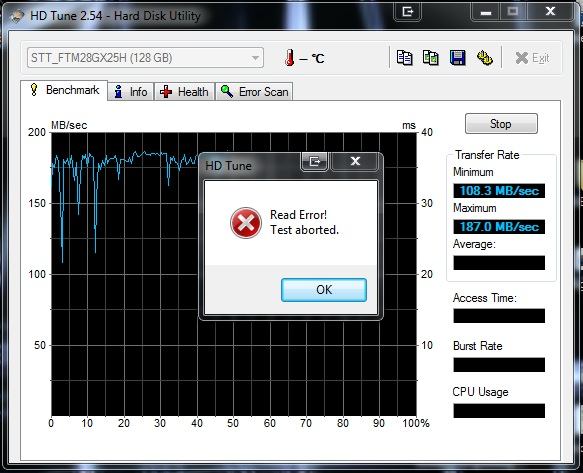Click the dialog's title bar arrow icon
This screenshot has width=583, height=473.
tap(315, 161)
